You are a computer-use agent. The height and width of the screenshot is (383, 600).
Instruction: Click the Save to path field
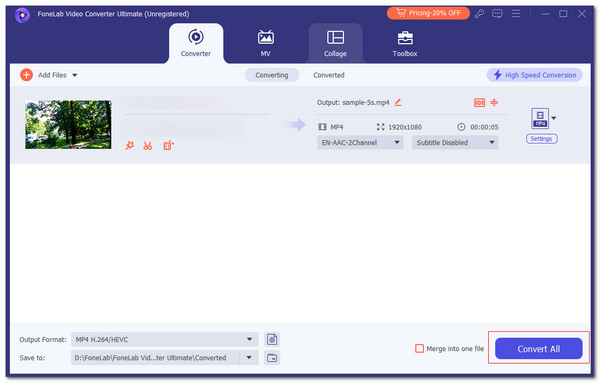tap(155, 358)
